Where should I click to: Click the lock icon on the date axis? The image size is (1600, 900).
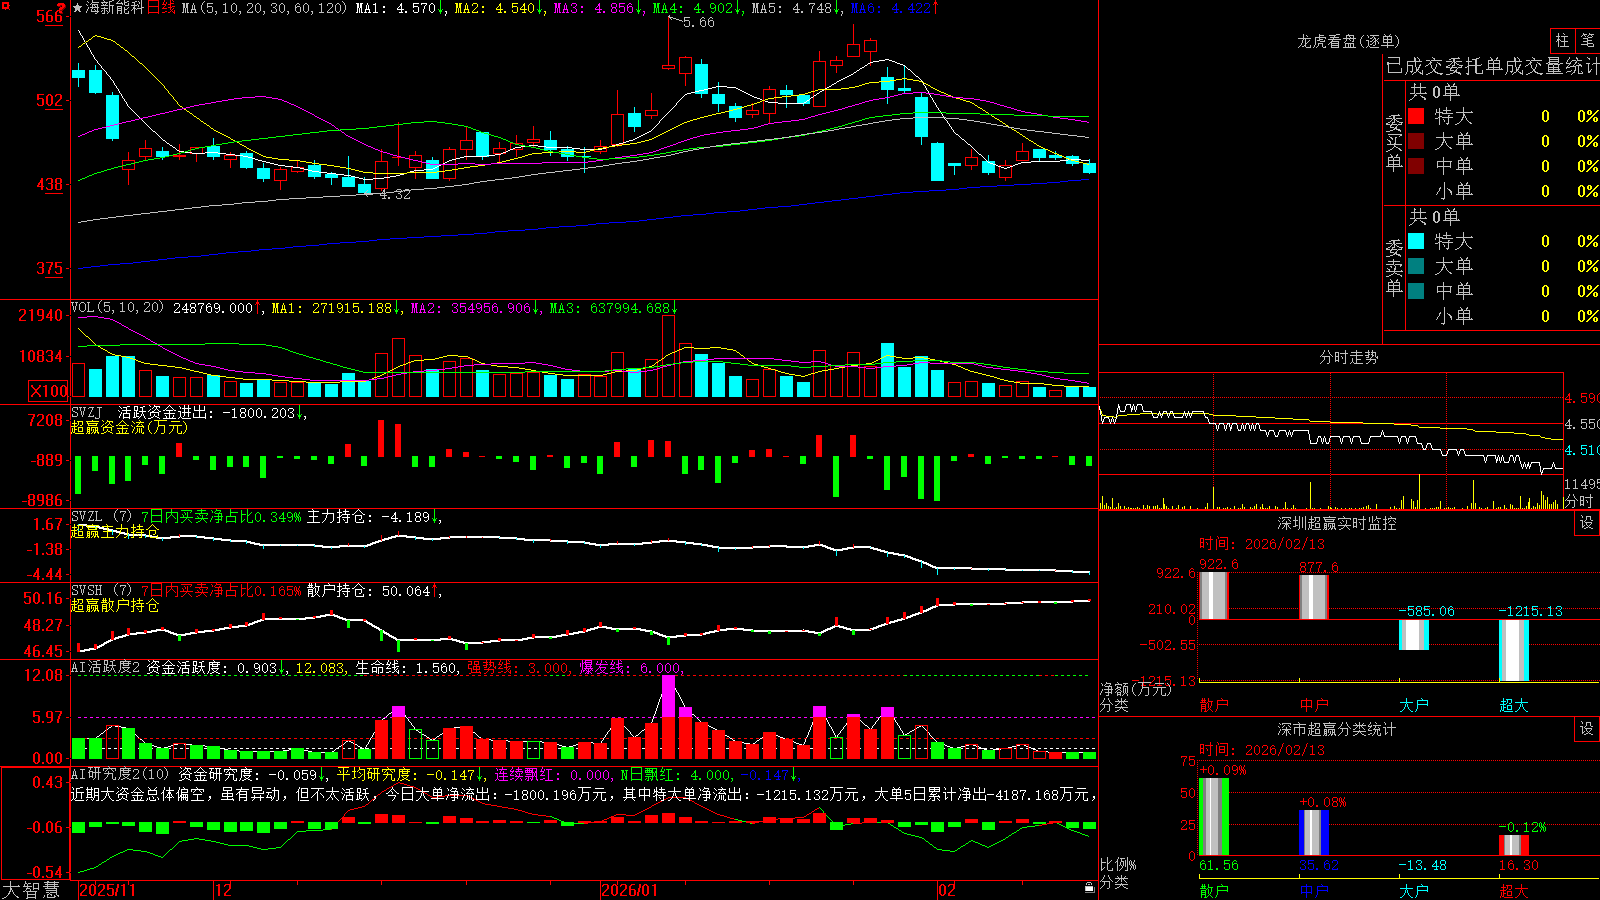click(1090, 888)
